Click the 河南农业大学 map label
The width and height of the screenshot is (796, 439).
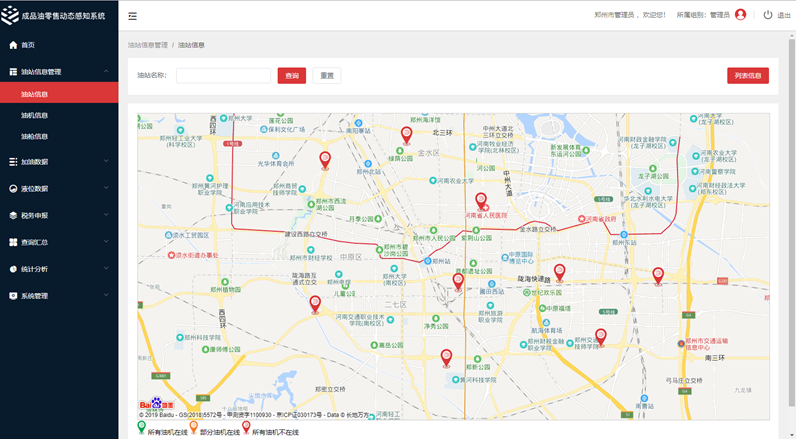[455, 181]
